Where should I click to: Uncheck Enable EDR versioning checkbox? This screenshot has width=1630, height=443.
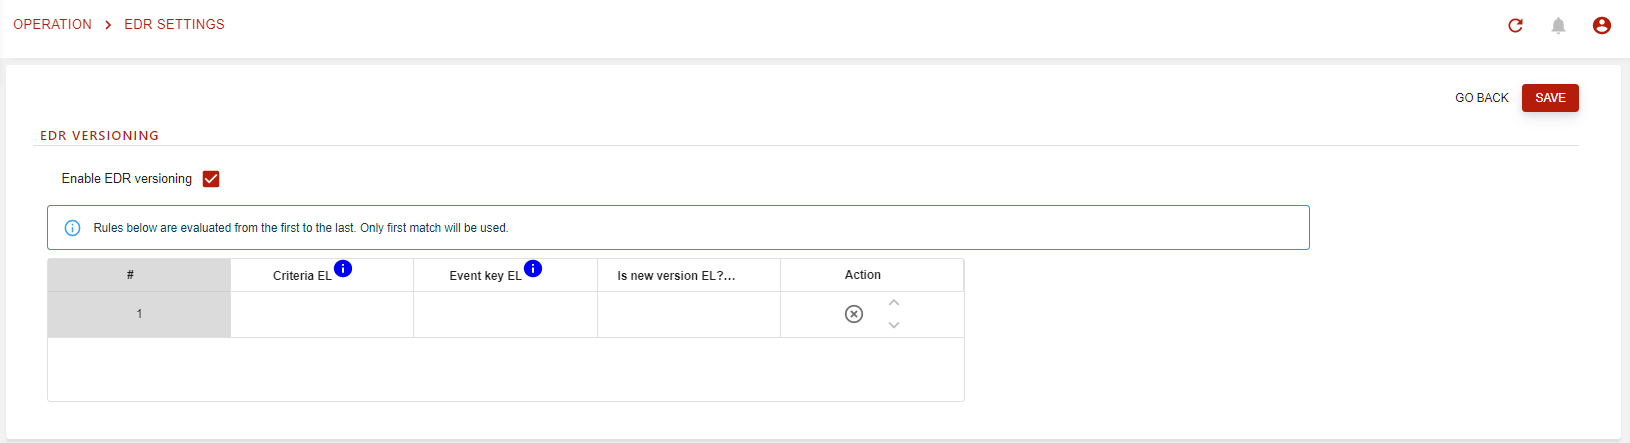(211, 179)
